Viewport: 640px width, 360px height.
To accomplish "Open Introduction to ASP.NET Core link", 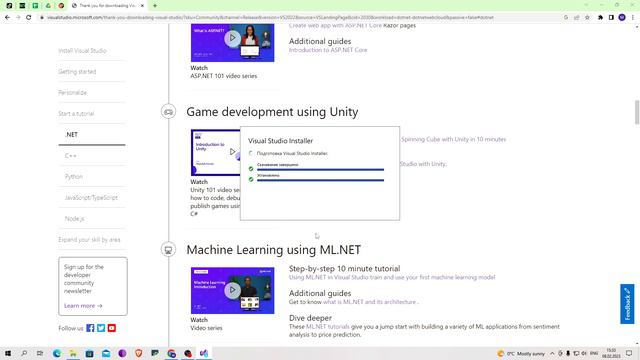I will (328, 50).
